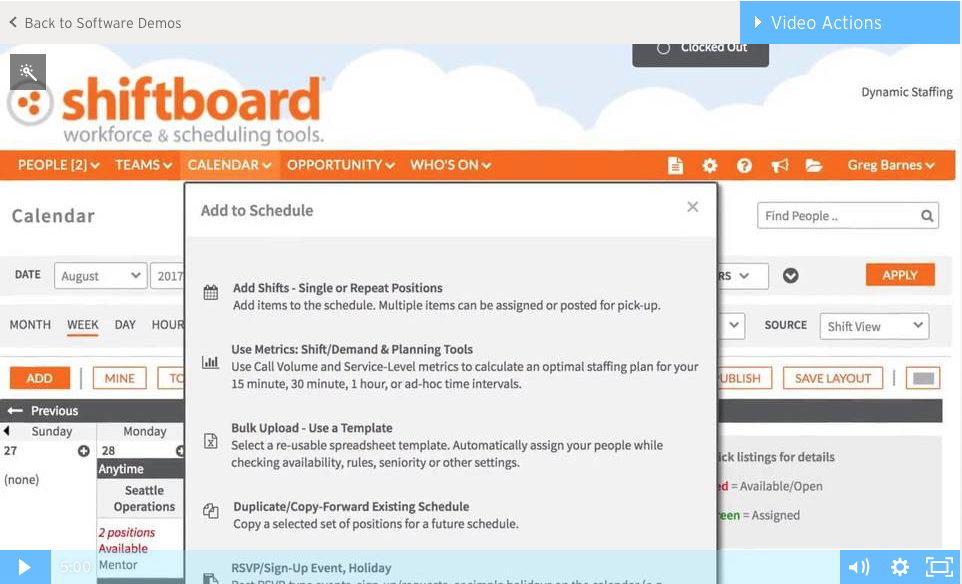Click the SAVE LAYOUT button
962x584 pixels.
pyautogui.click(x=833, y=378)
